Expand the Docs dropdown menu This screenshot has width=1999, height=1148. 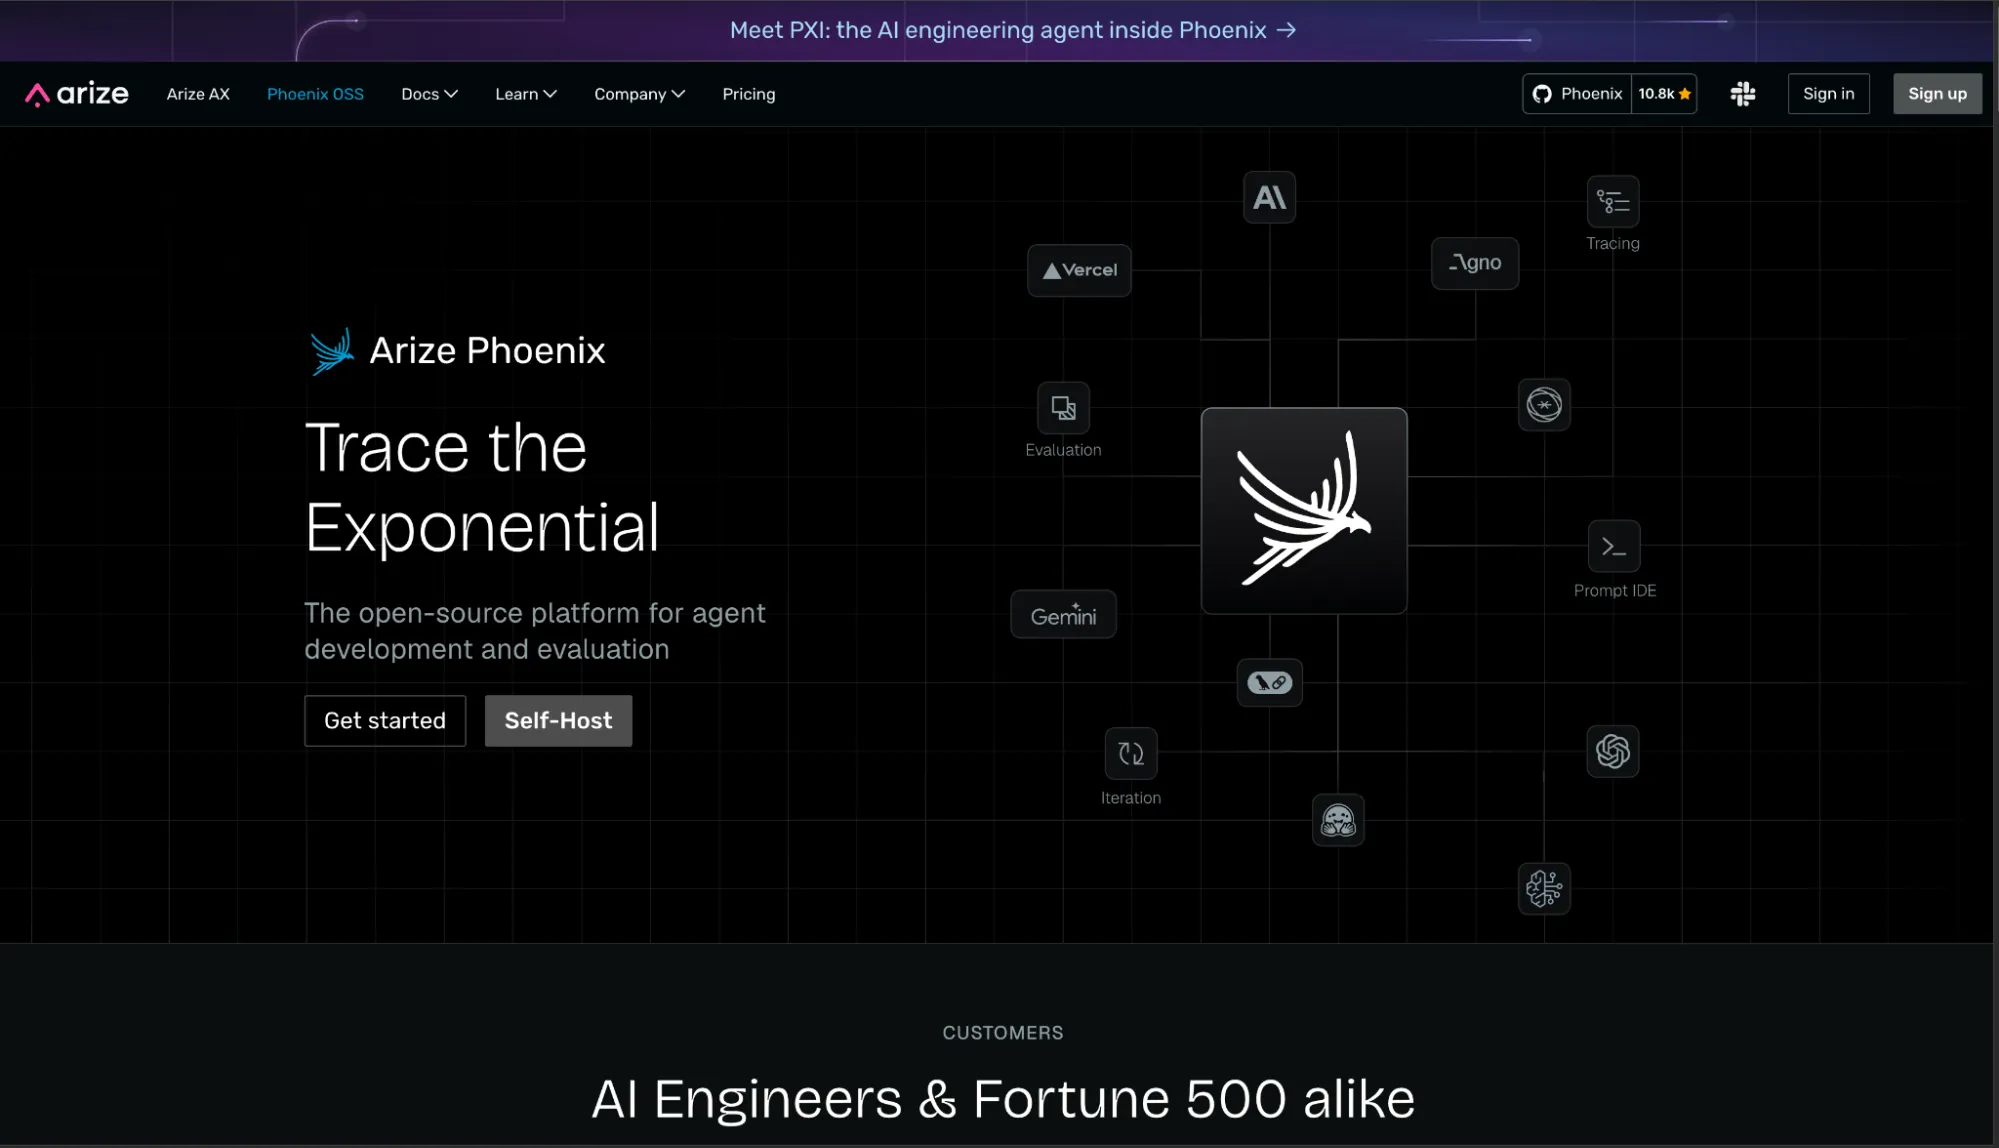[x=429, y=94]
